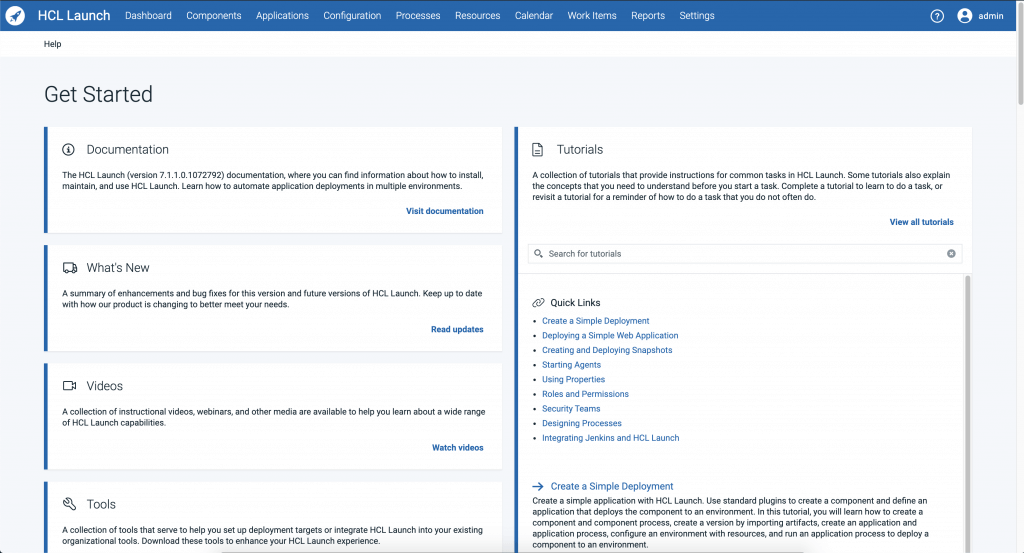The width and height of the screenshot is (1024, 553).
Task: Click the Tutorials document icon
Action: click(x=538, y=150)
